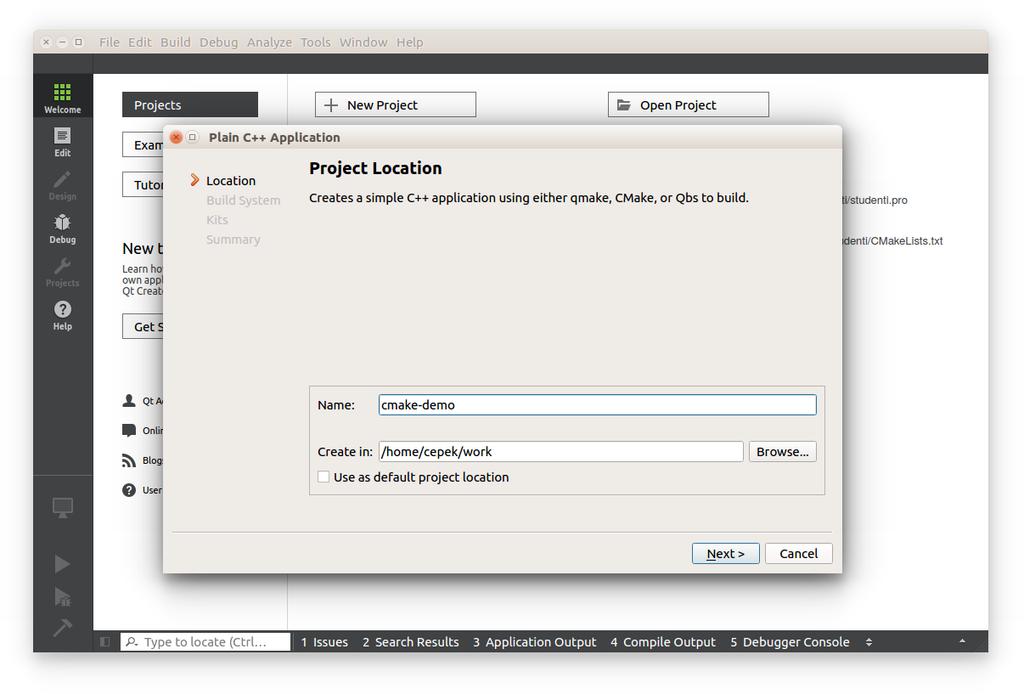Click the New Project button
Image resolution: width=1024 pixels, height=694 pixels.
pos(395,104)
